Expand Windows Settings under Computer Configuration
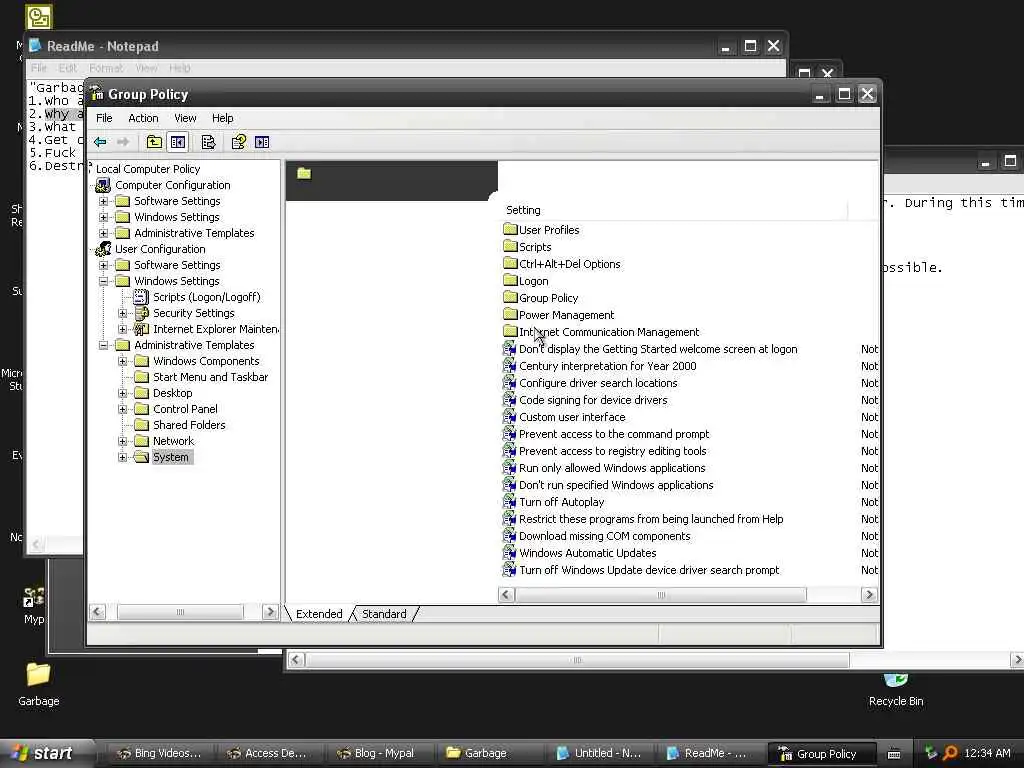This screenshot has height=768, width=1024. click(103, 217)
